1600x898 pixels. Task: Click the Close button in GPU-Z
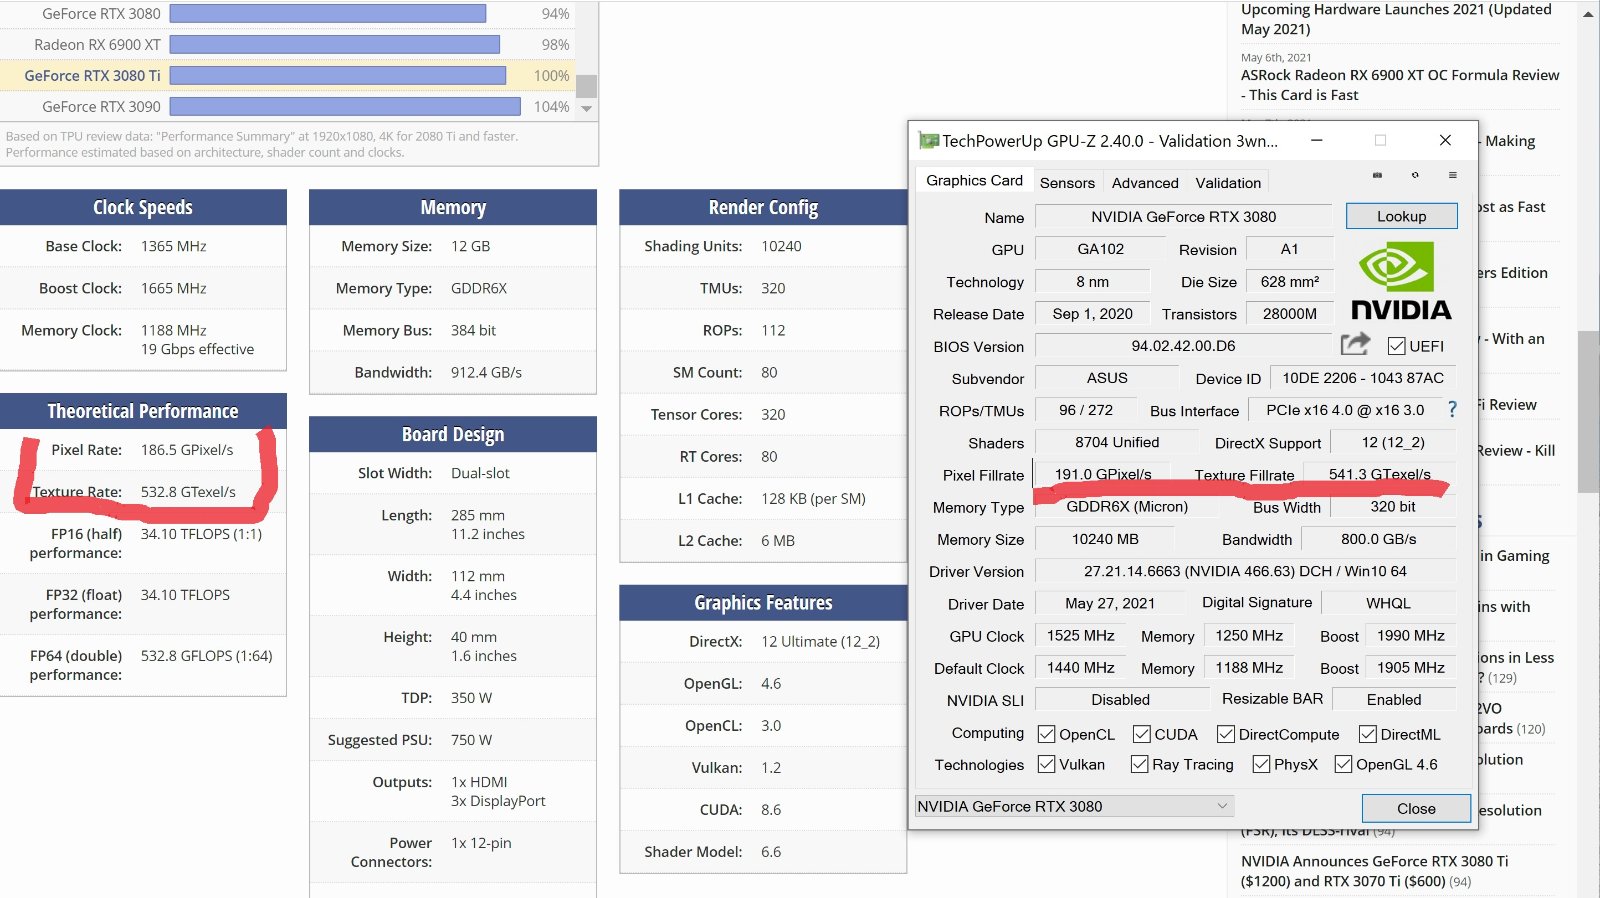1416,808
